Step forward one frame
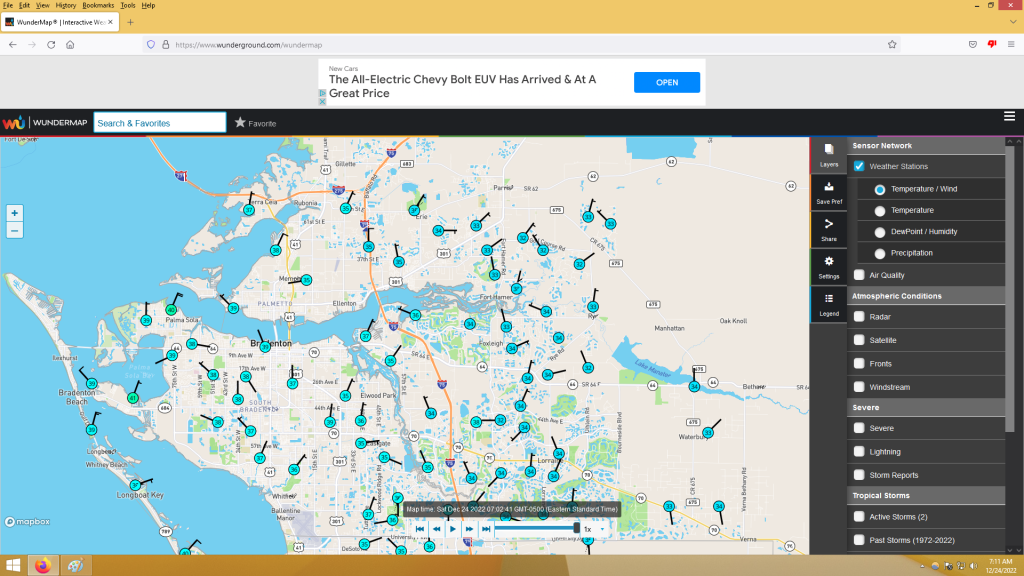1024x576 pixels. click(x=469, y=529)
